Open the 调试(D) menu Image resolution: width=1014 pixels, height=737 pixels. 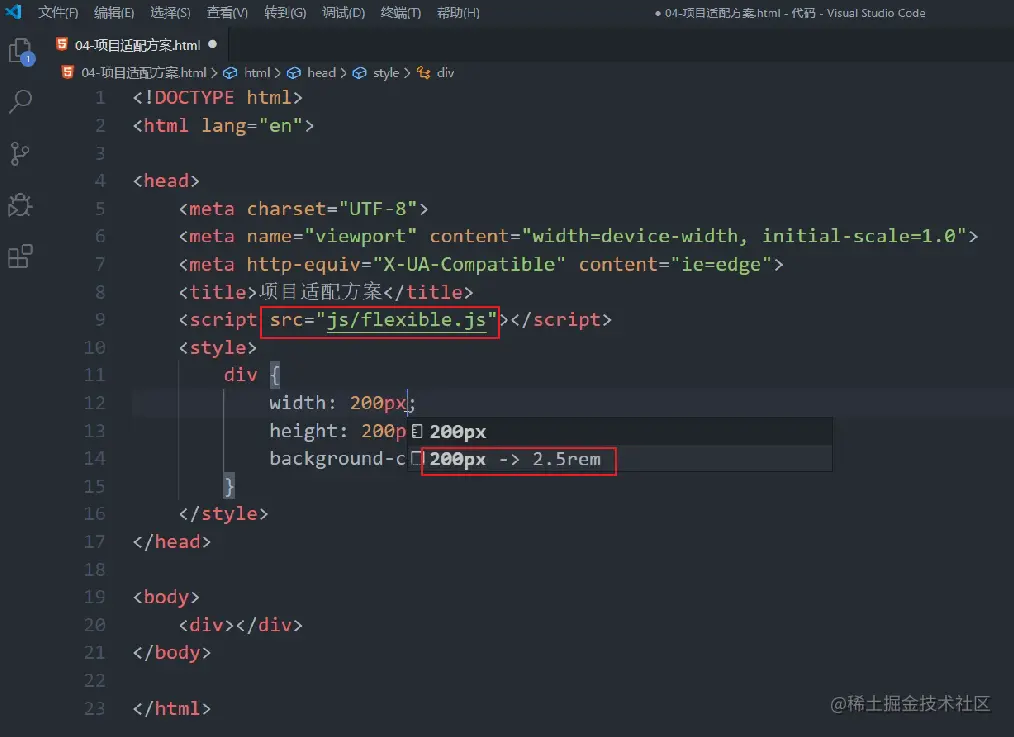343,13
